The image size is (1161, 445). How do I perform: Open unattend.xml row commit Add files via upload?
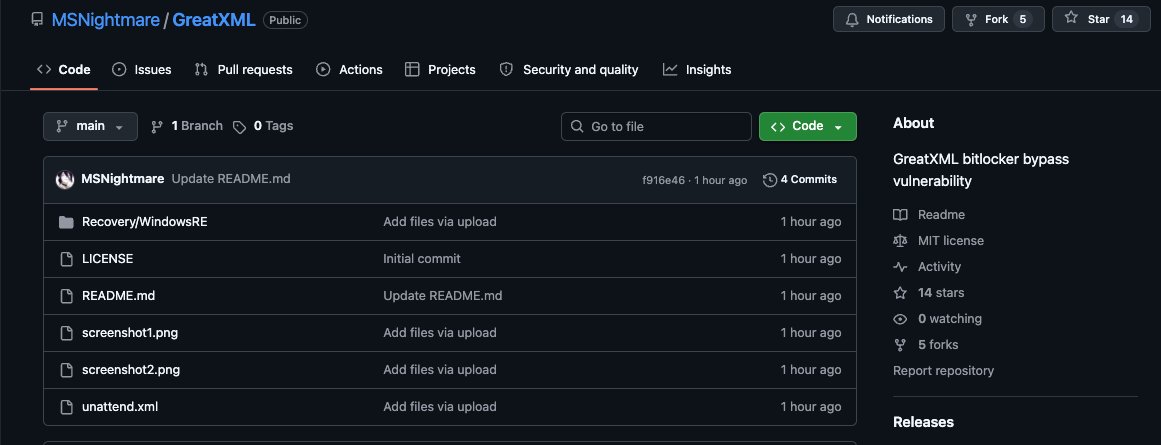[440, 406]
